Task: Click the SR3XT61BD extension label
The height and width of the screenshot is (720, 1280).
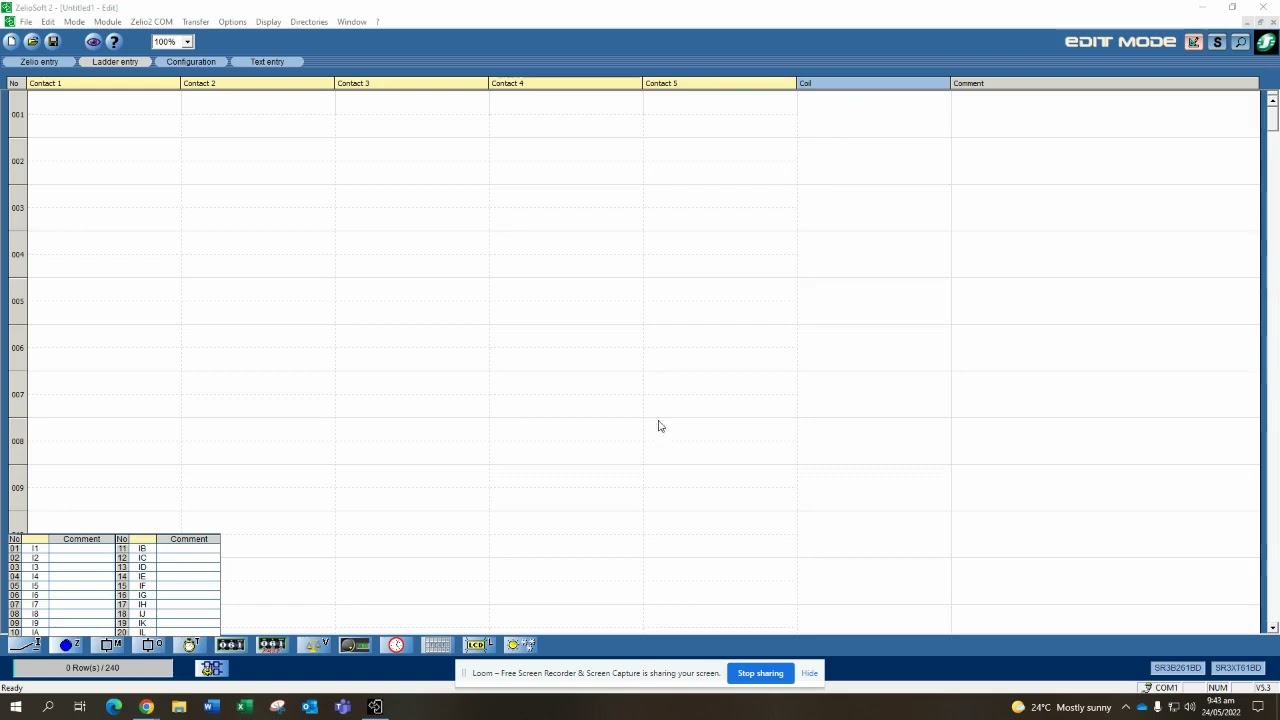Action: tap(1238, 668)
